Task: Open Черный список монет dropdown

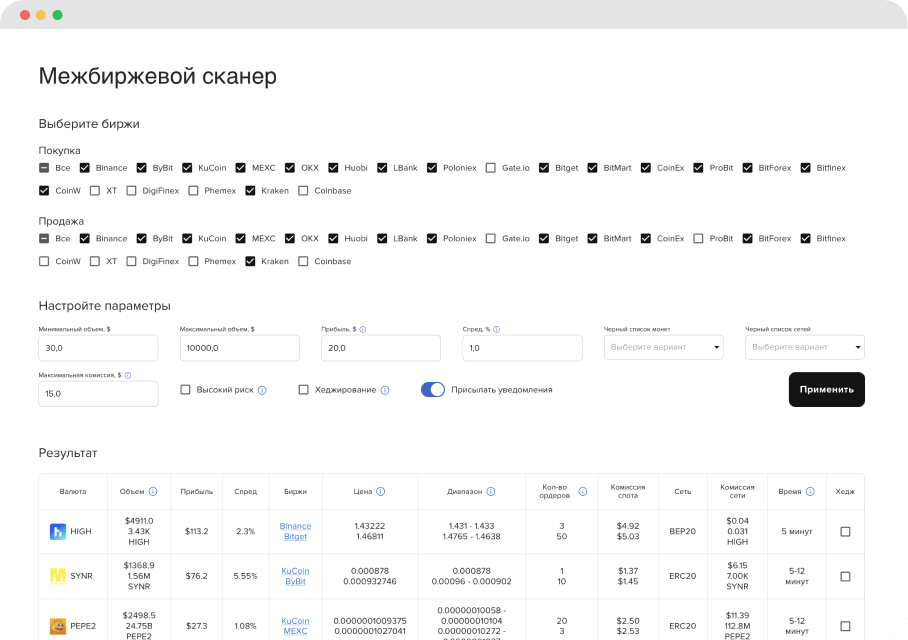Action: coord(664,347)
